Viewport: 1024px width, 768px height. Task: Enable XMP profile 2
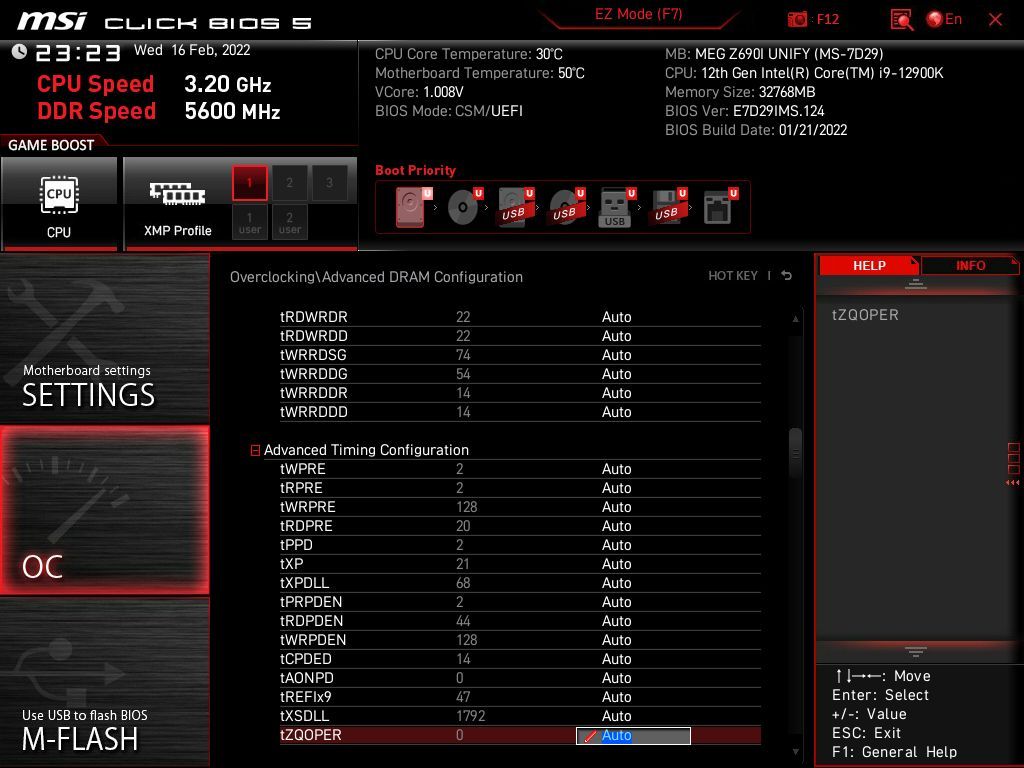click(x=289, y=183)
